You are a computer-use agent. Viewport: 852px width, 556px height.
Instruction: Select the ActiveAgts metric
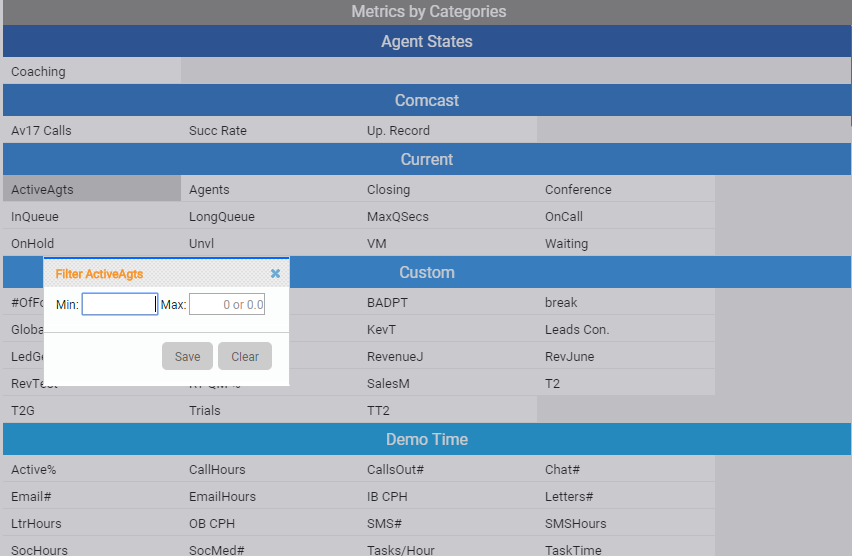coord(91,189)
